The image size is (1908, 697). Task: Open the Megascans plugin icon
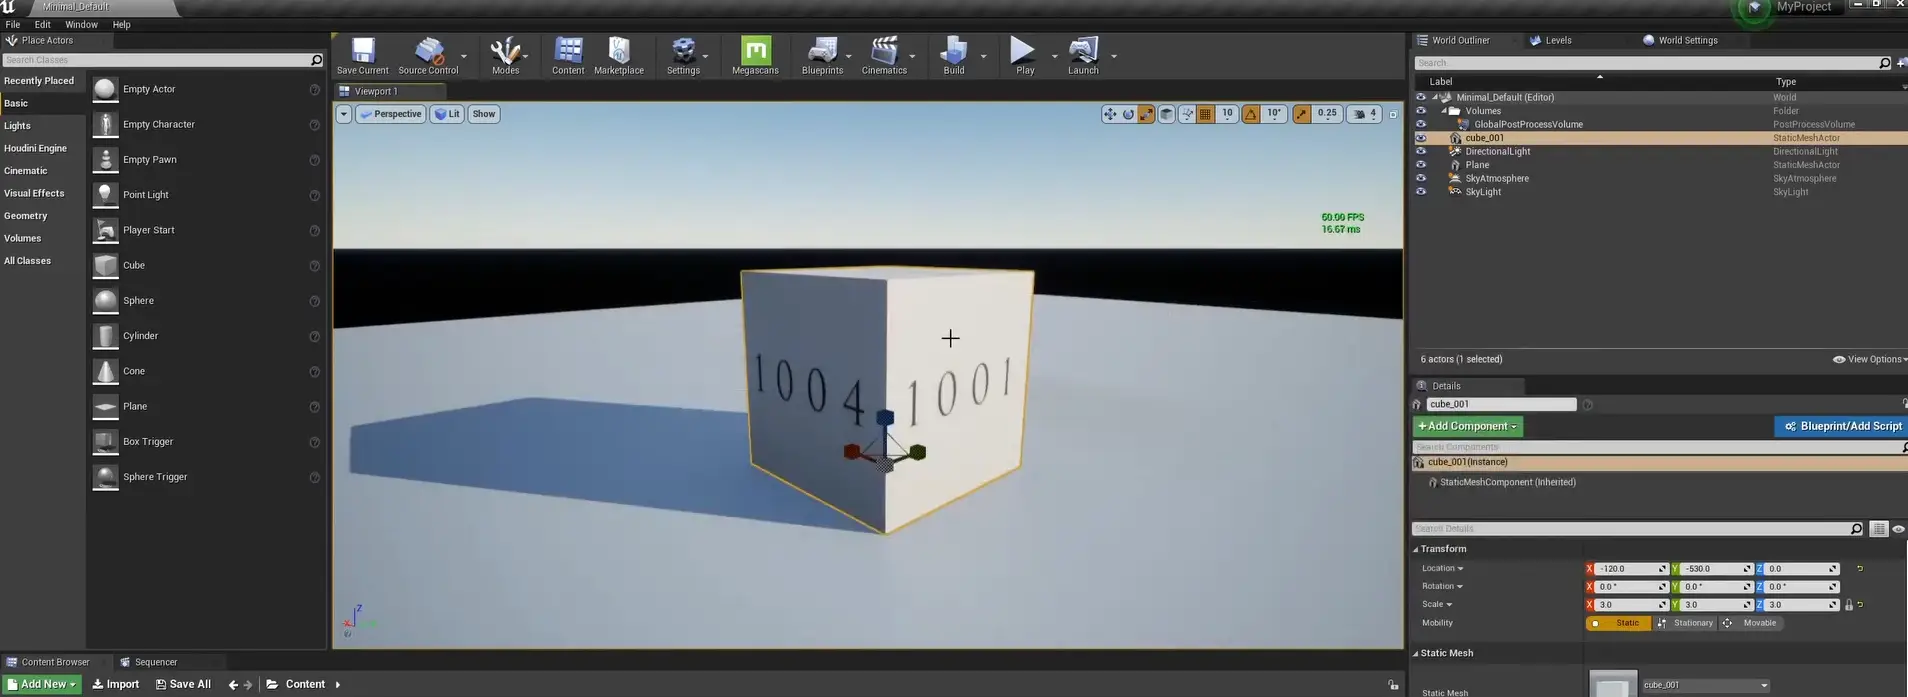point(755,51)
